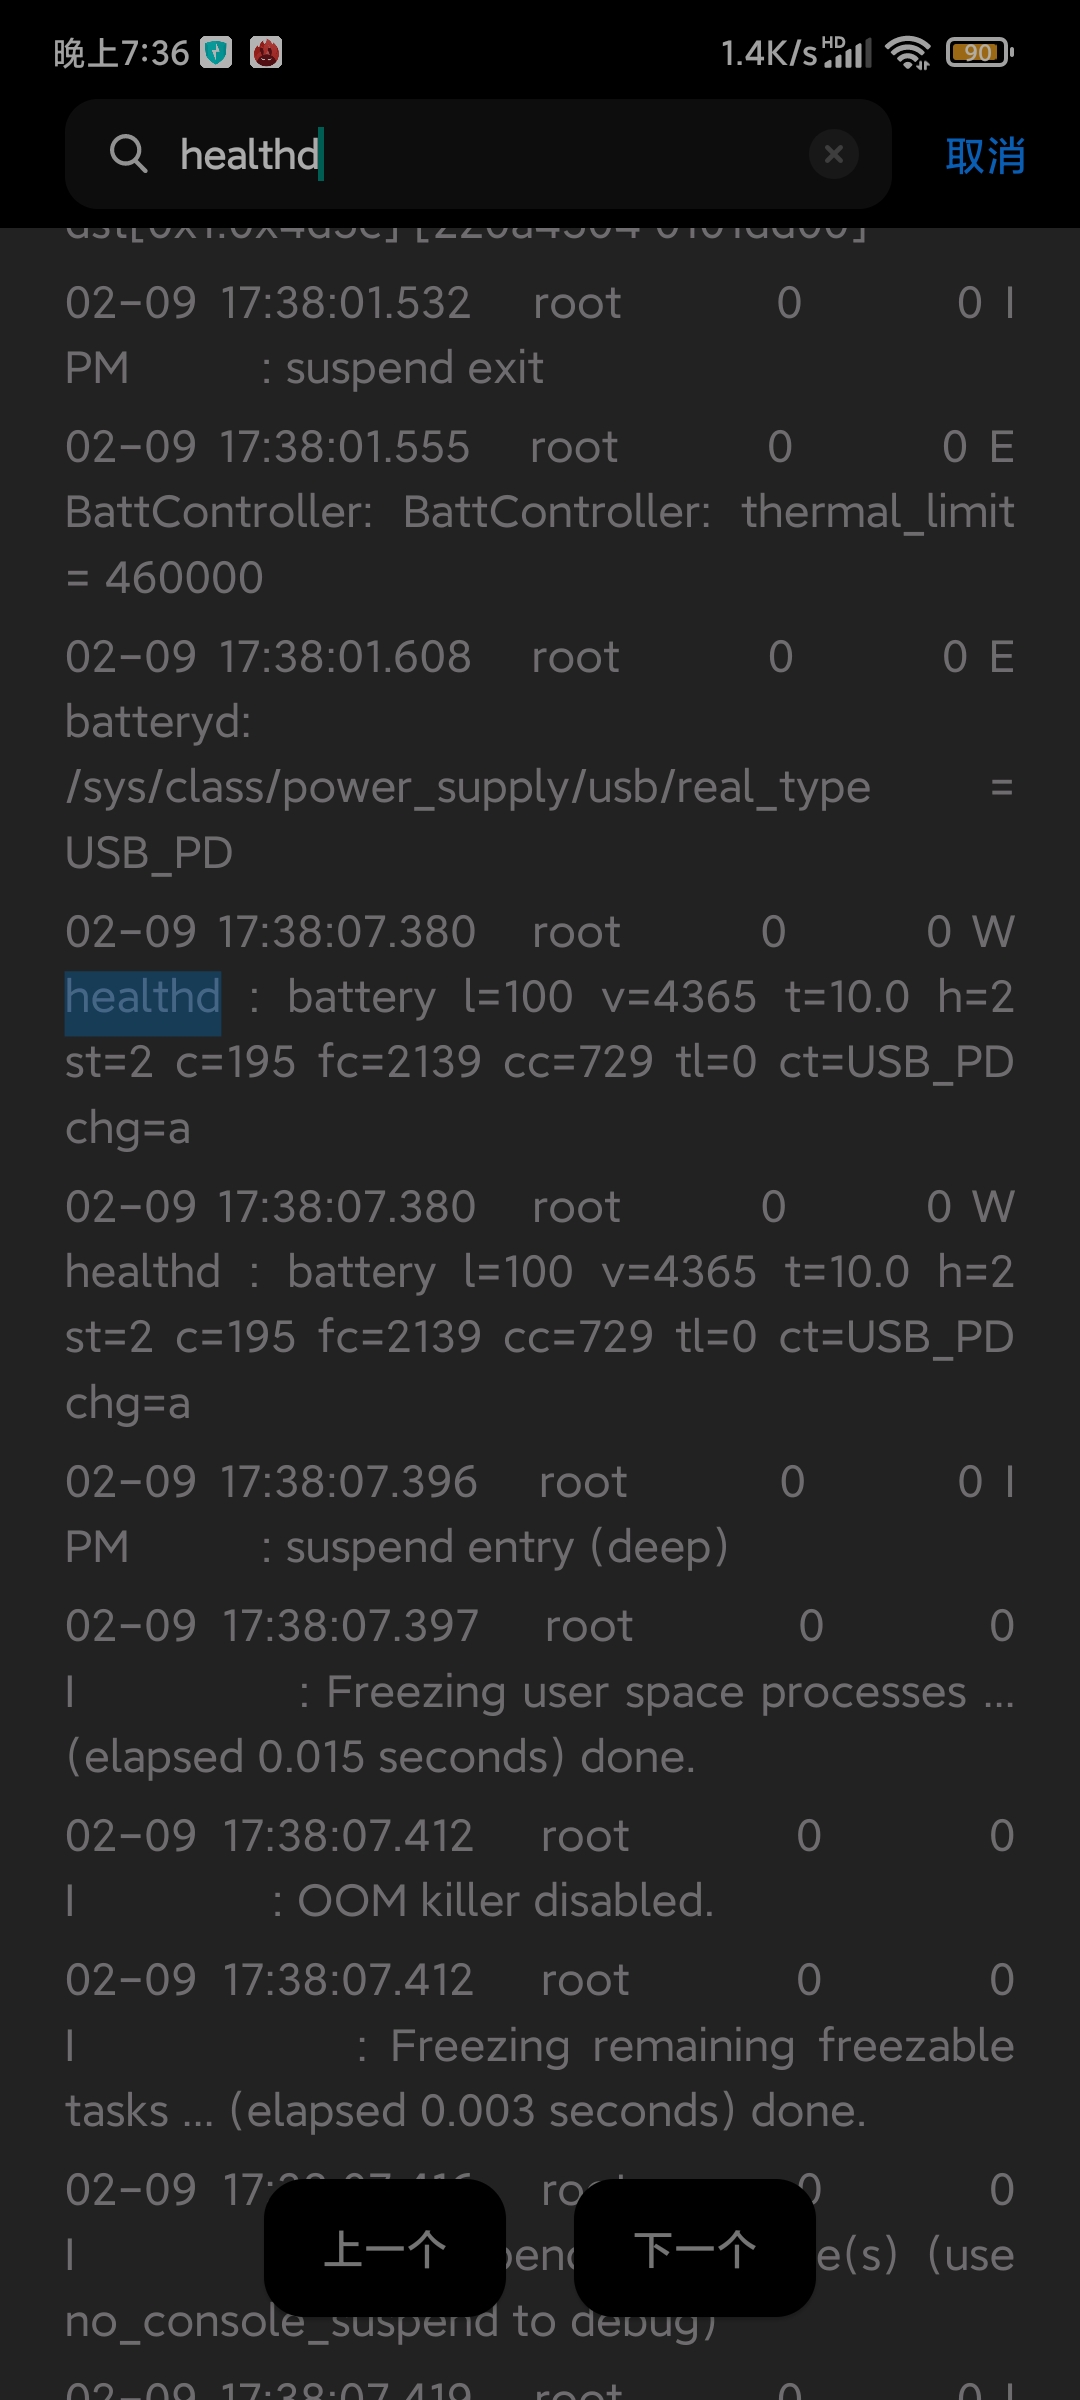Tap the second healthd battery log entry
1080x2400 pixels.
(x=540, y=1304)
